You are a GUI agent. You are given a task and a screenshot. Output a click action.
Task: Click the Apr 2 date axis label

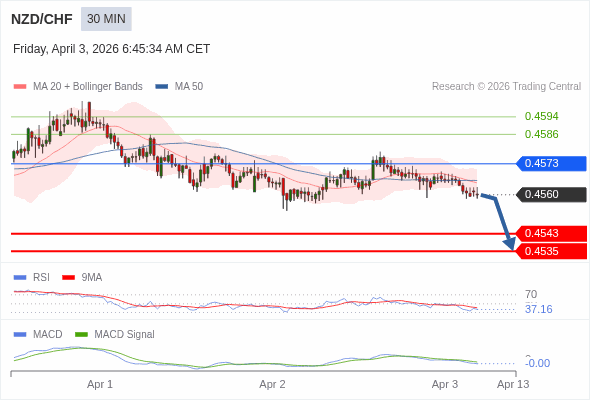point(272,384)
